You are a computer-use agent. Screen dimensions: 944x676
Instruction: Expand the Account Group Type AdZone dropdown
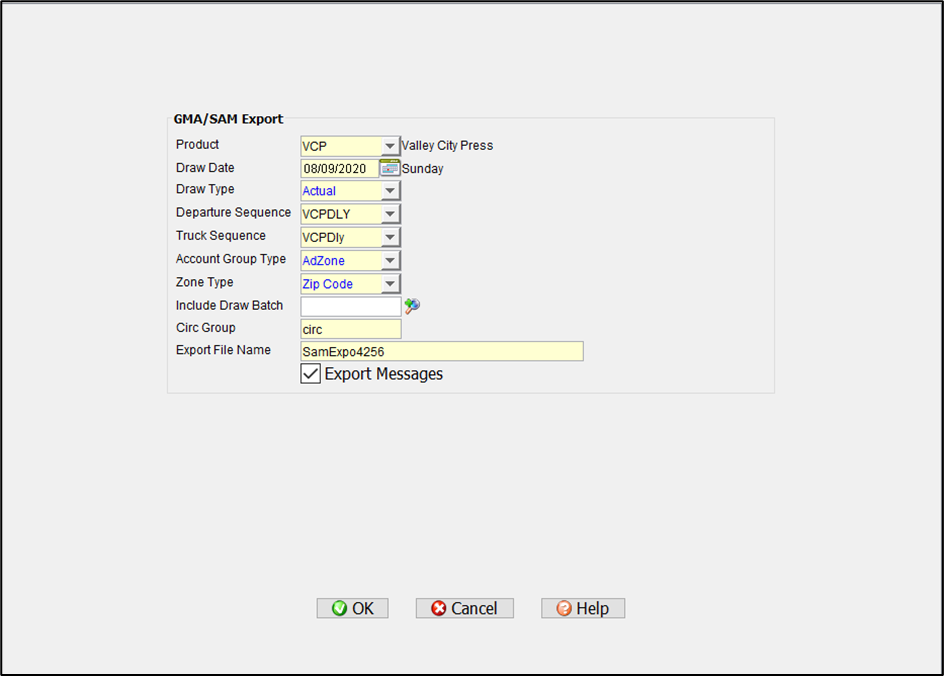pyautogui.click(x=390, y=261)
